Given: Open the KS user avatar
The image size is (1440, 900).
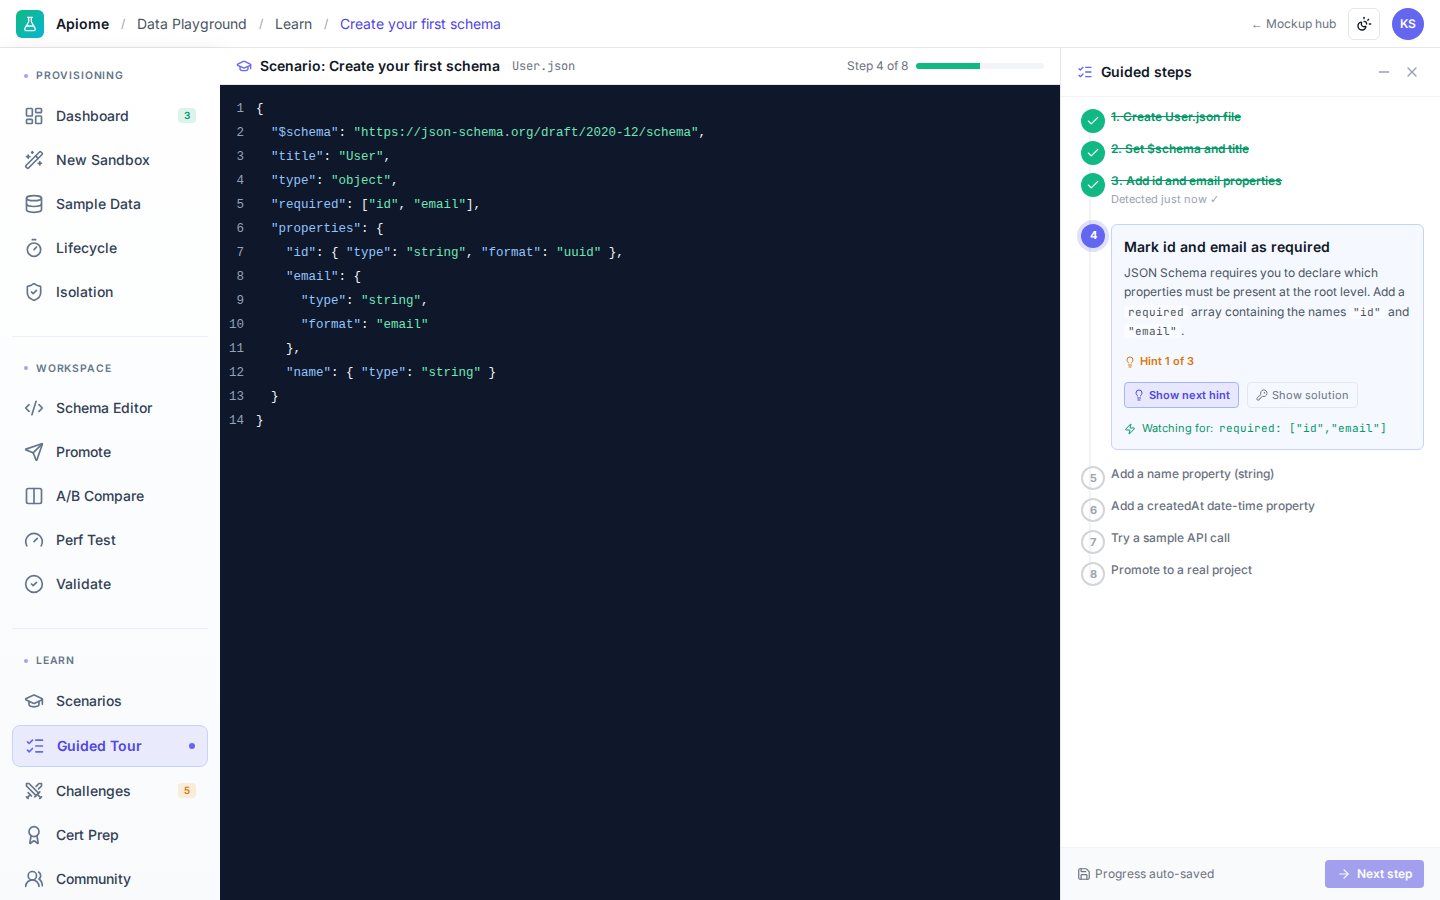Looking at the screenshot, I should coord(1408,24).
